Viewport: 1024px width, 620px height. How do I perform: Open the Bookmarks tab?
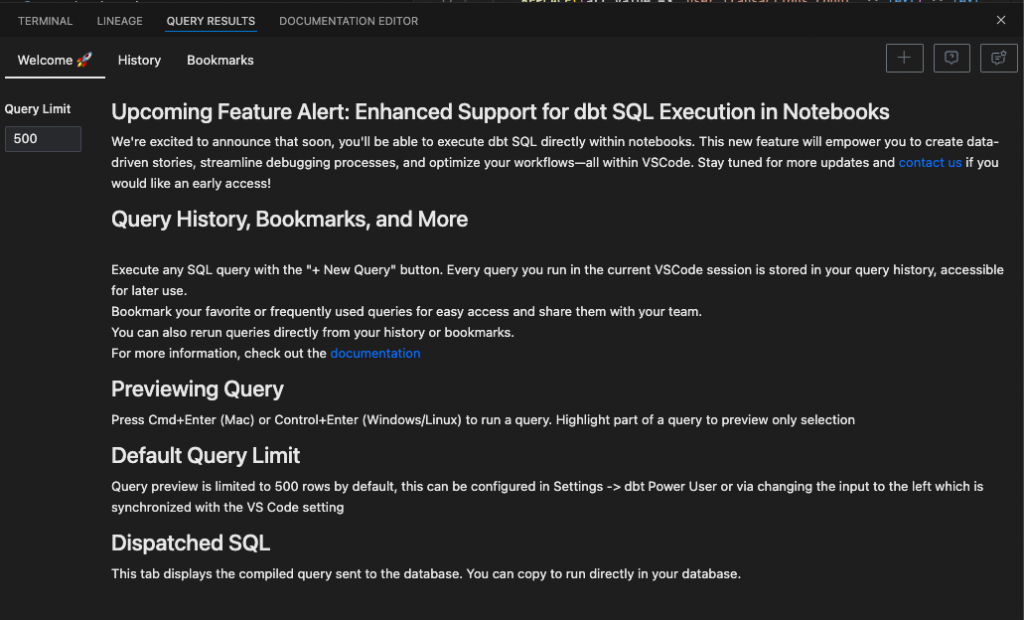[220, 60]
